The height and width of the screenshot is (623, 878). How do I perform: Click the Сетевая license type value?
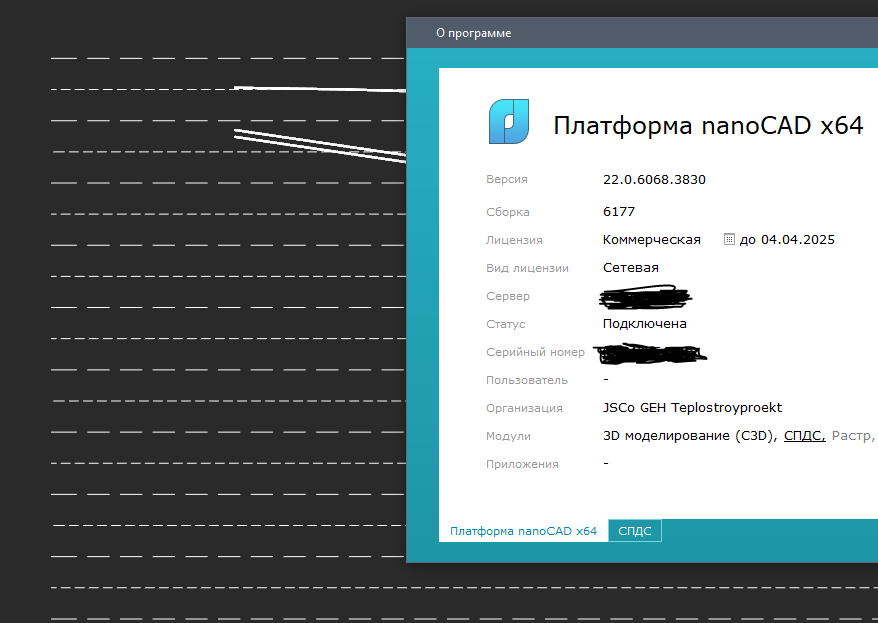coord(631,268)
